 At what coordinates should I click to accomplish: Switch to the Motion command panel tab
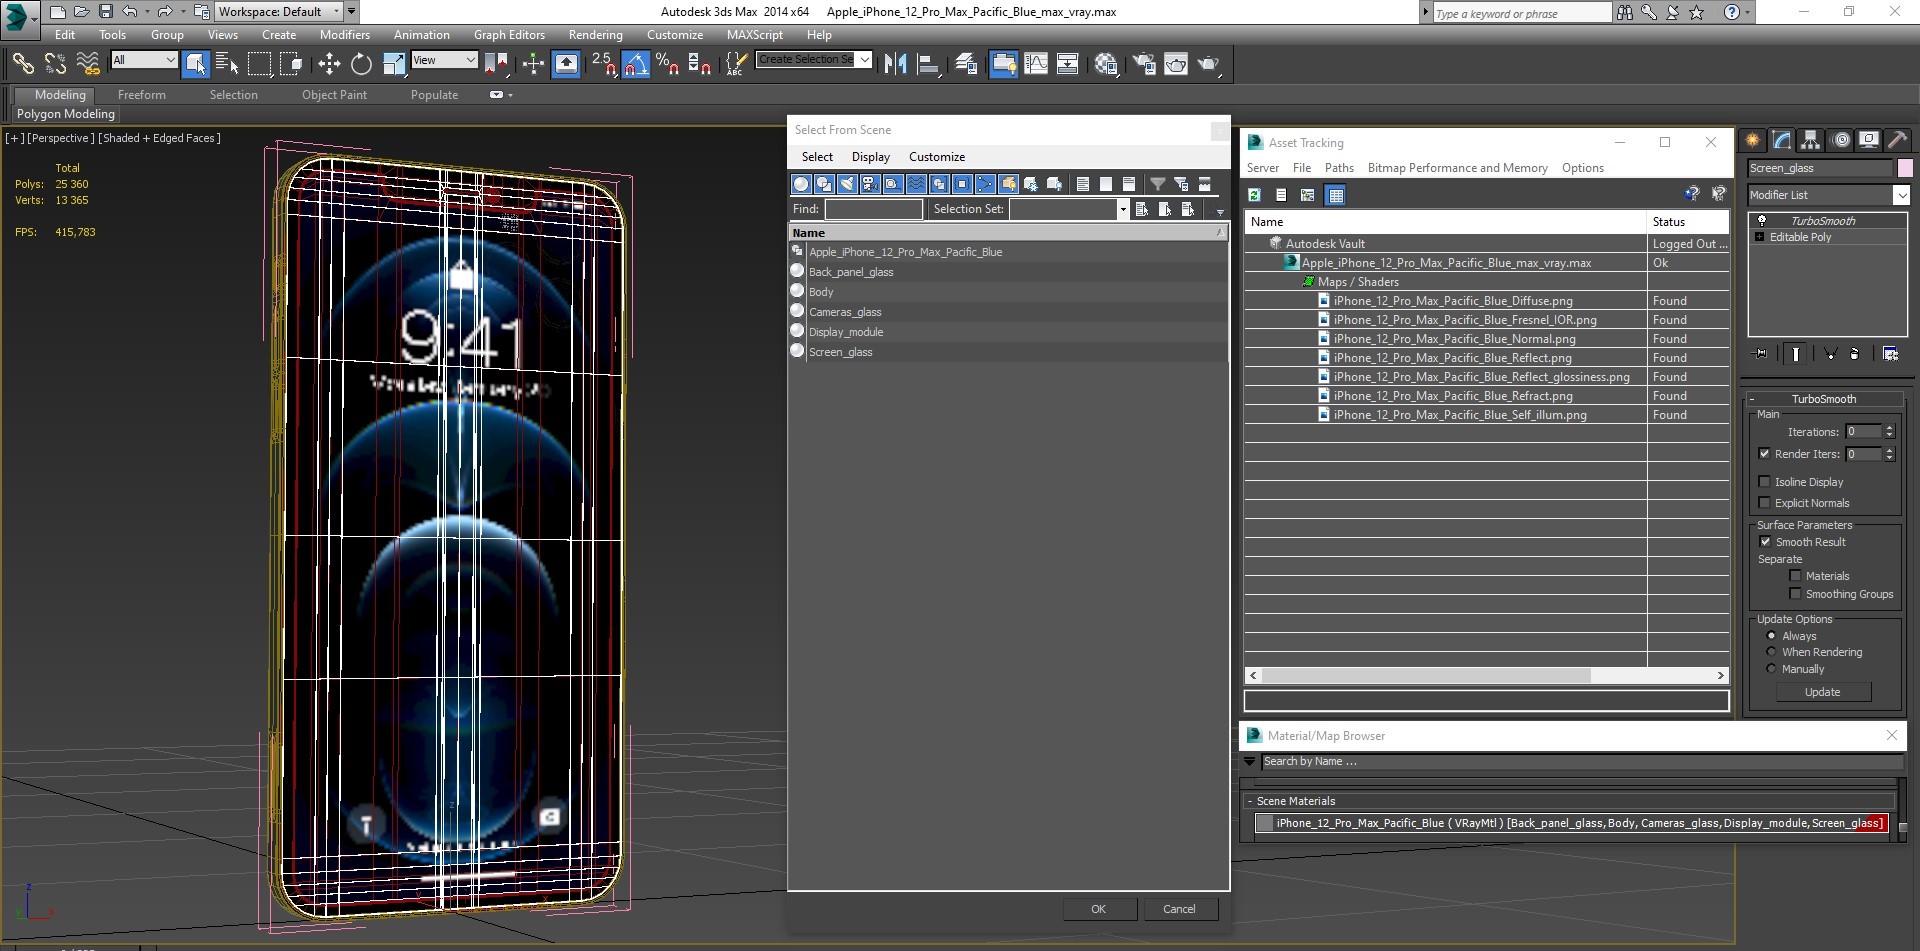pos(1840,140)
